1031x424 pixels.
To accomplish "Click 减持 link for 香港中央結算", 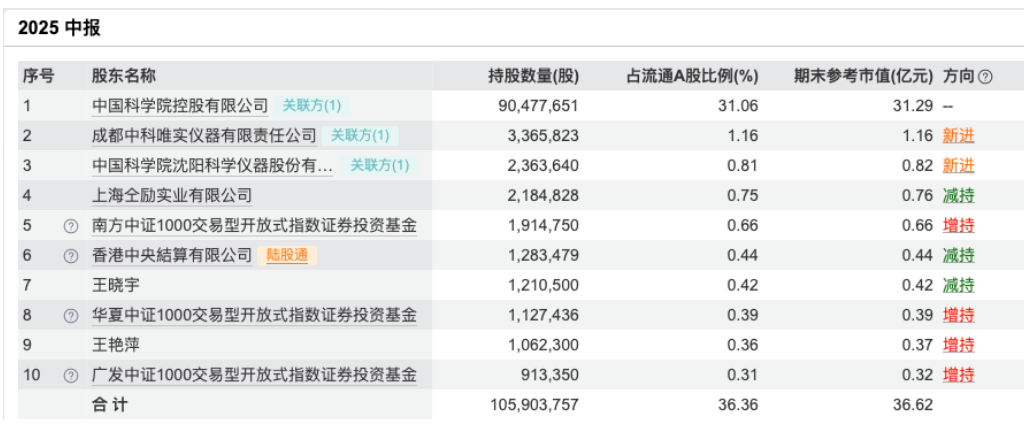I will [959, 256].
